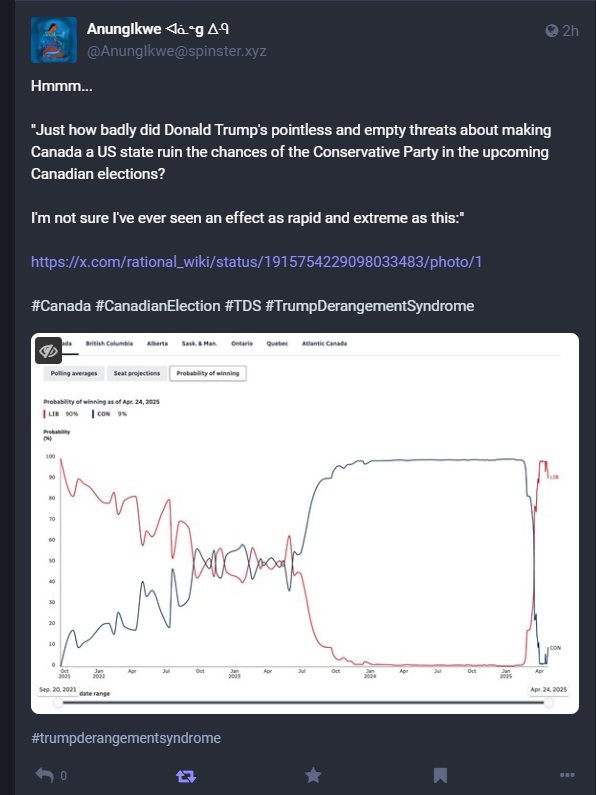Image resolution: width=596 pixels, height=795 pixels.
Task: Favourite post with the star icon
Action: (313, 775)
